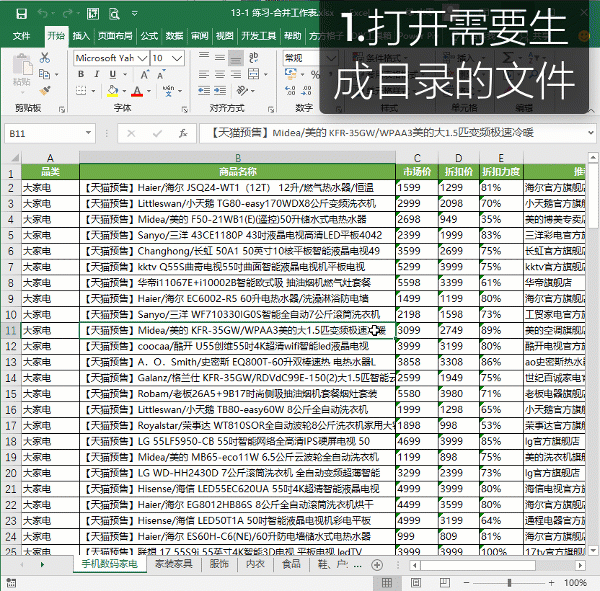
Task: Apply the yellow fill color bucket
Action: [112, 91]
